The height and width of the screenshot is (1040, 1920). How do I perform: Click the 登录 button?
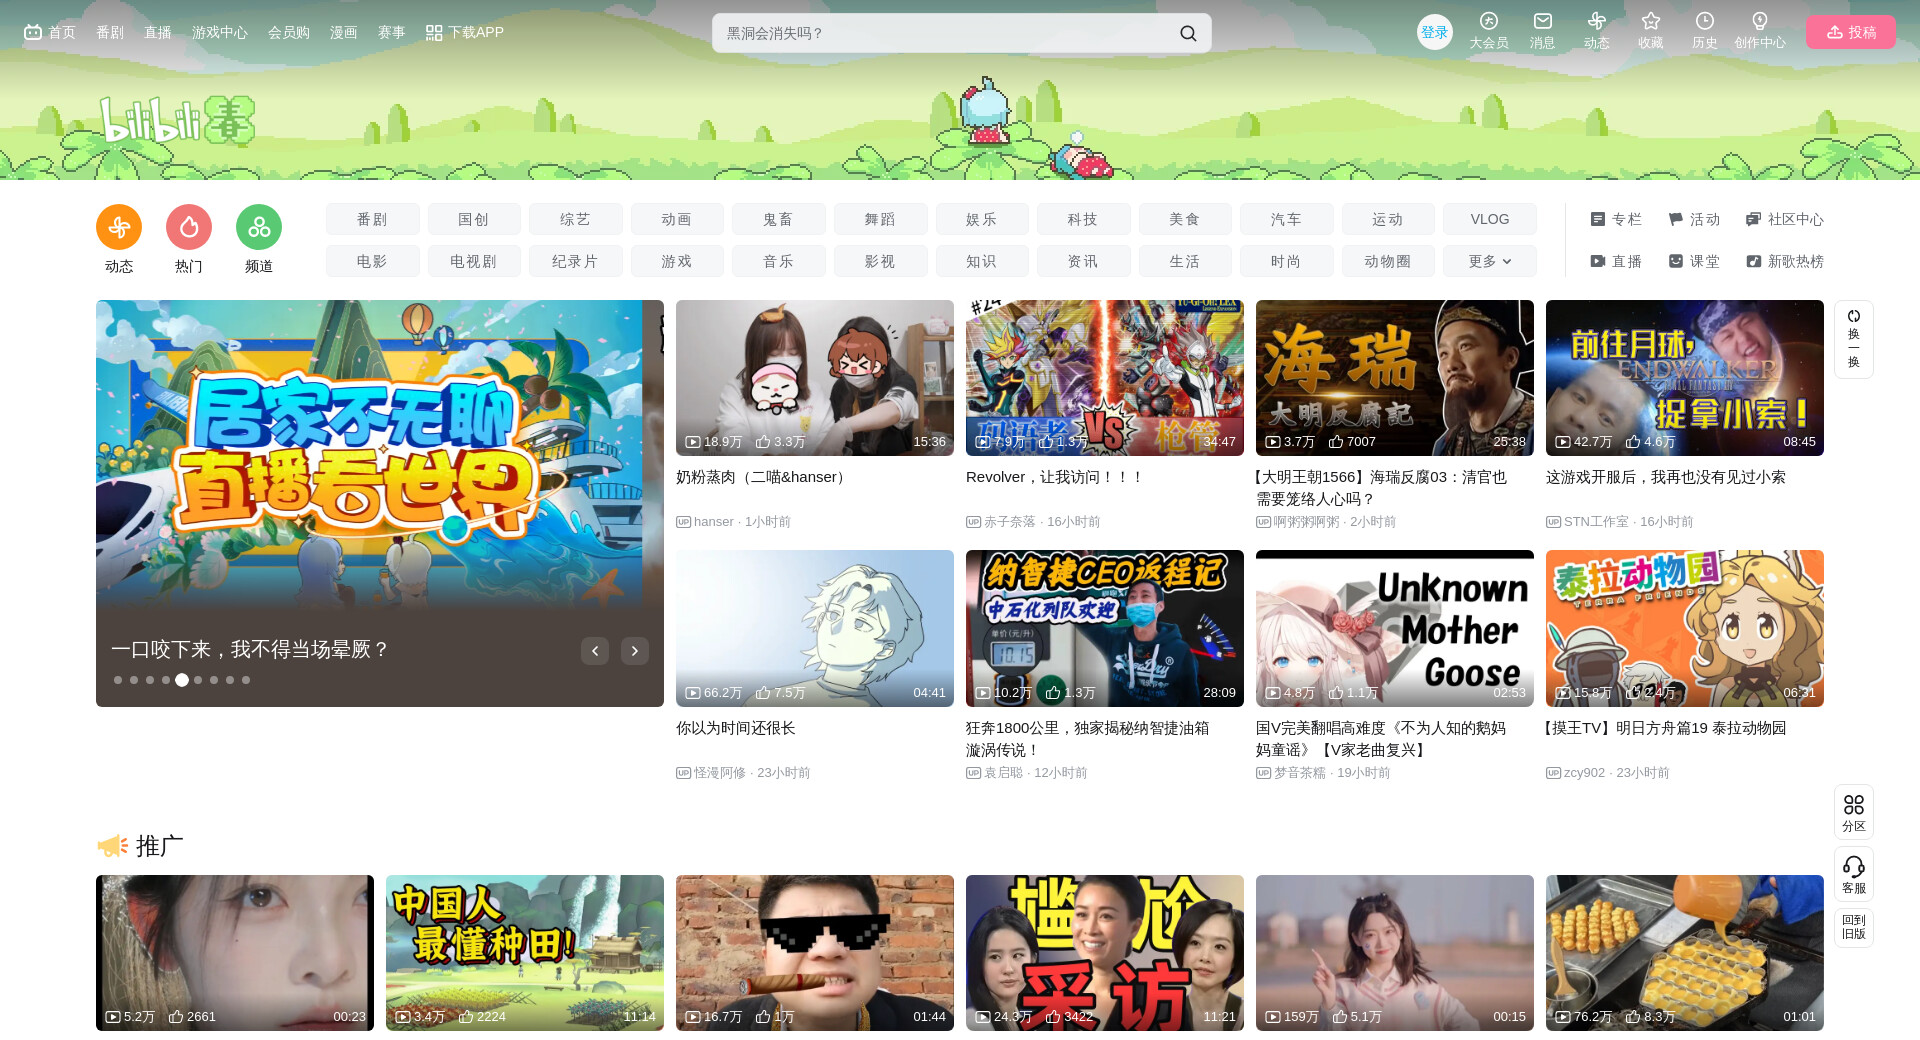(x=1435, y=32)
